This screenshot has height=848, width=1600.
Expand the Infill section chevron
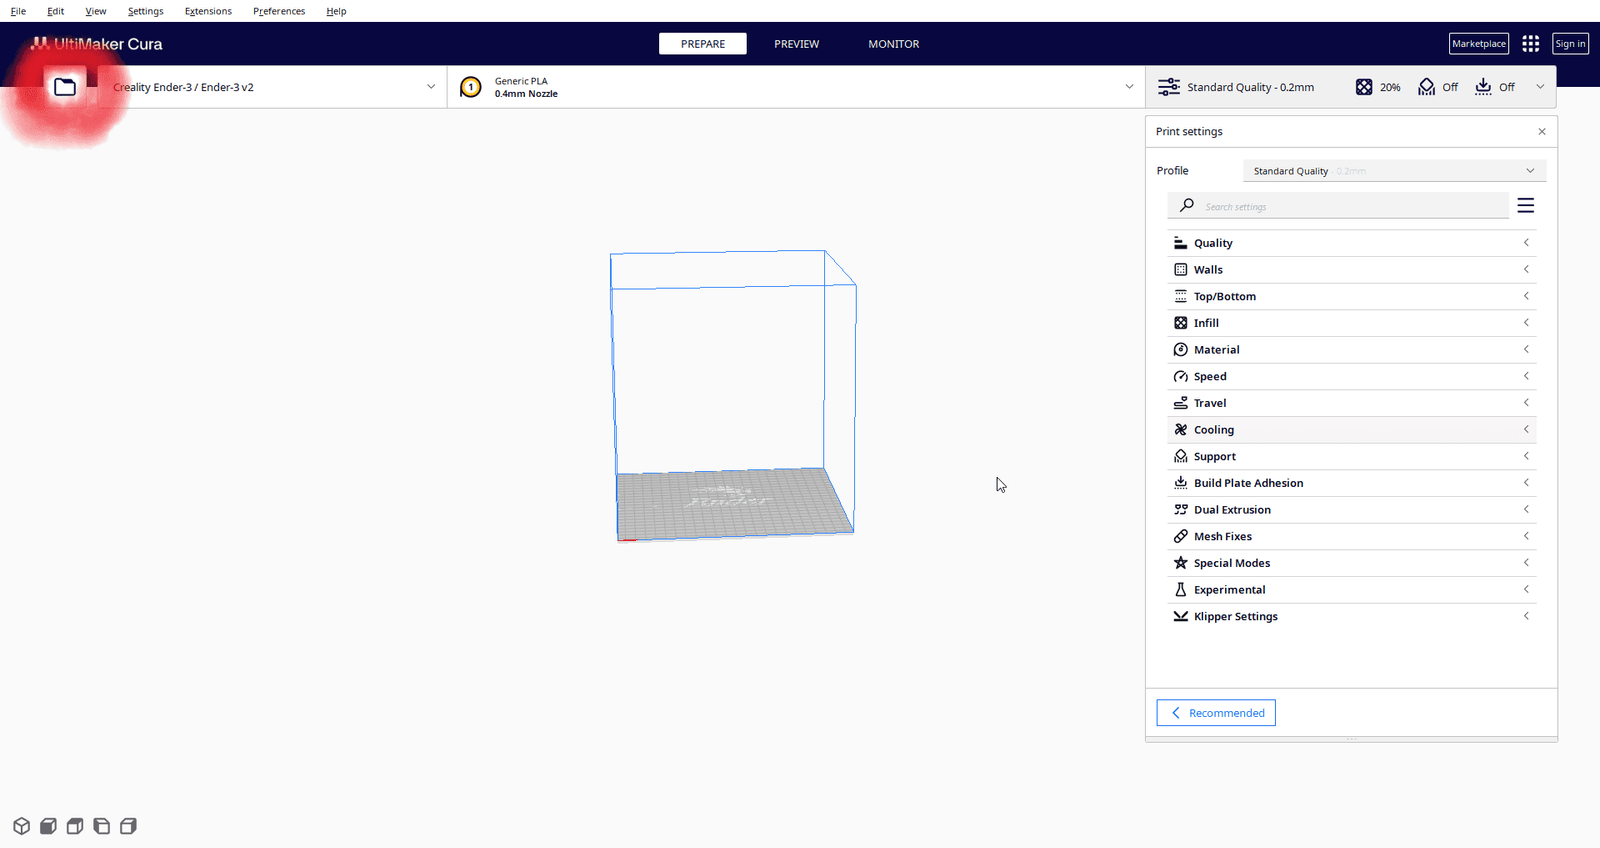tap(1526, 323)
